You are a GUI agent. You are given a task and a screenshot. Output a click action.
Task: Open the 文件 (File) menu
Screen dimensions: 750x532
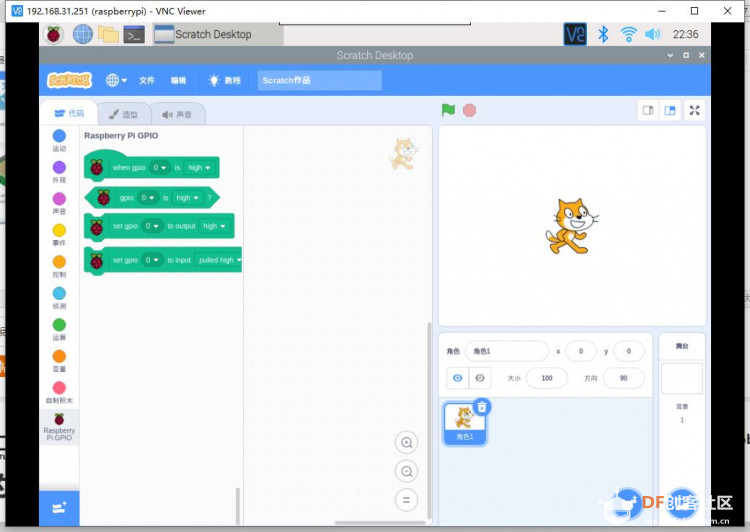point(147,80)
